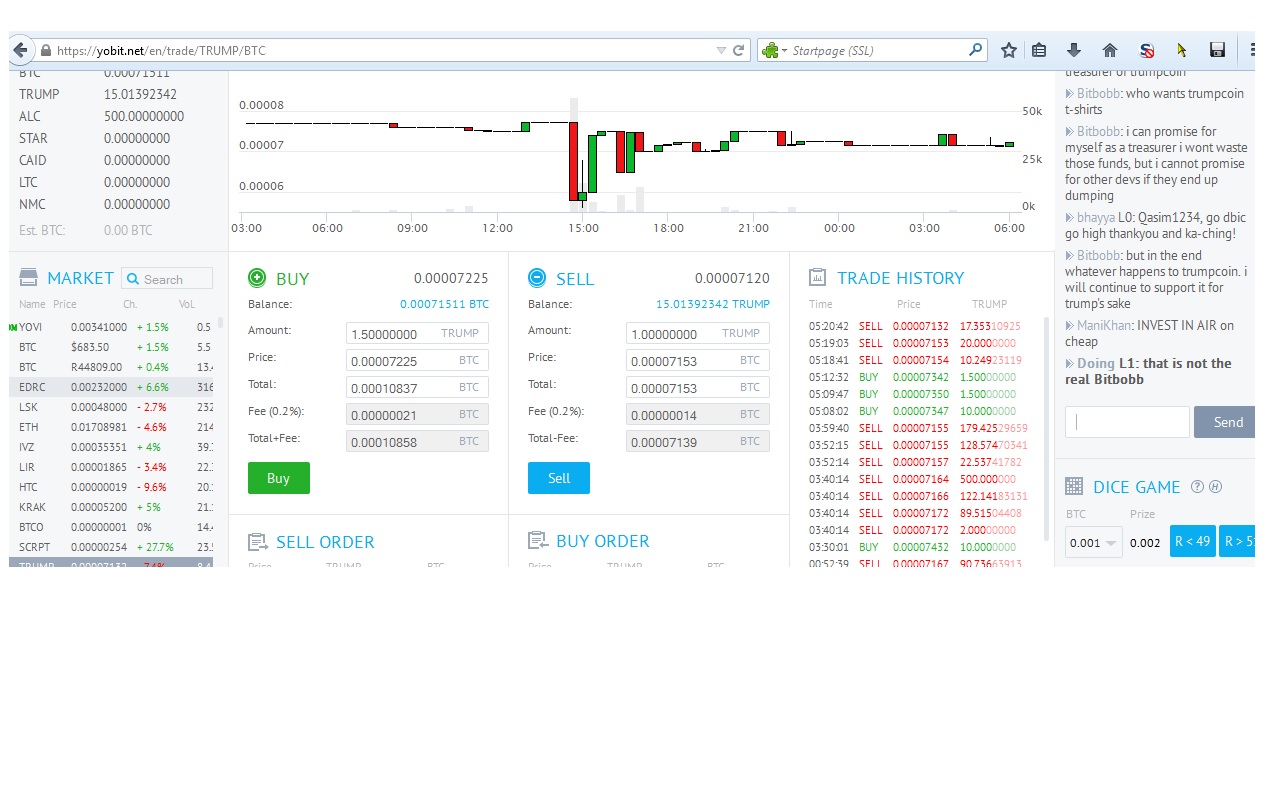The width and height of the screenshot is (1280, 800).
Task: Open the URL history dropdown arrow
Action: [722, 50]
